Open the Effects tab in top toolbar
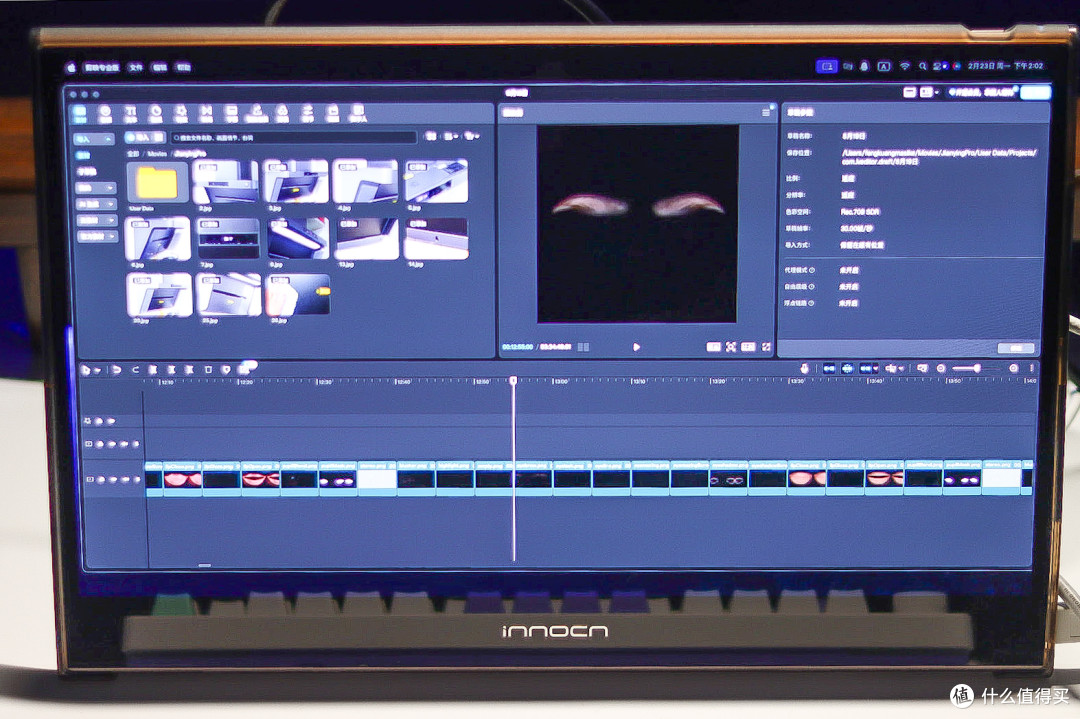 click(180, 114)
